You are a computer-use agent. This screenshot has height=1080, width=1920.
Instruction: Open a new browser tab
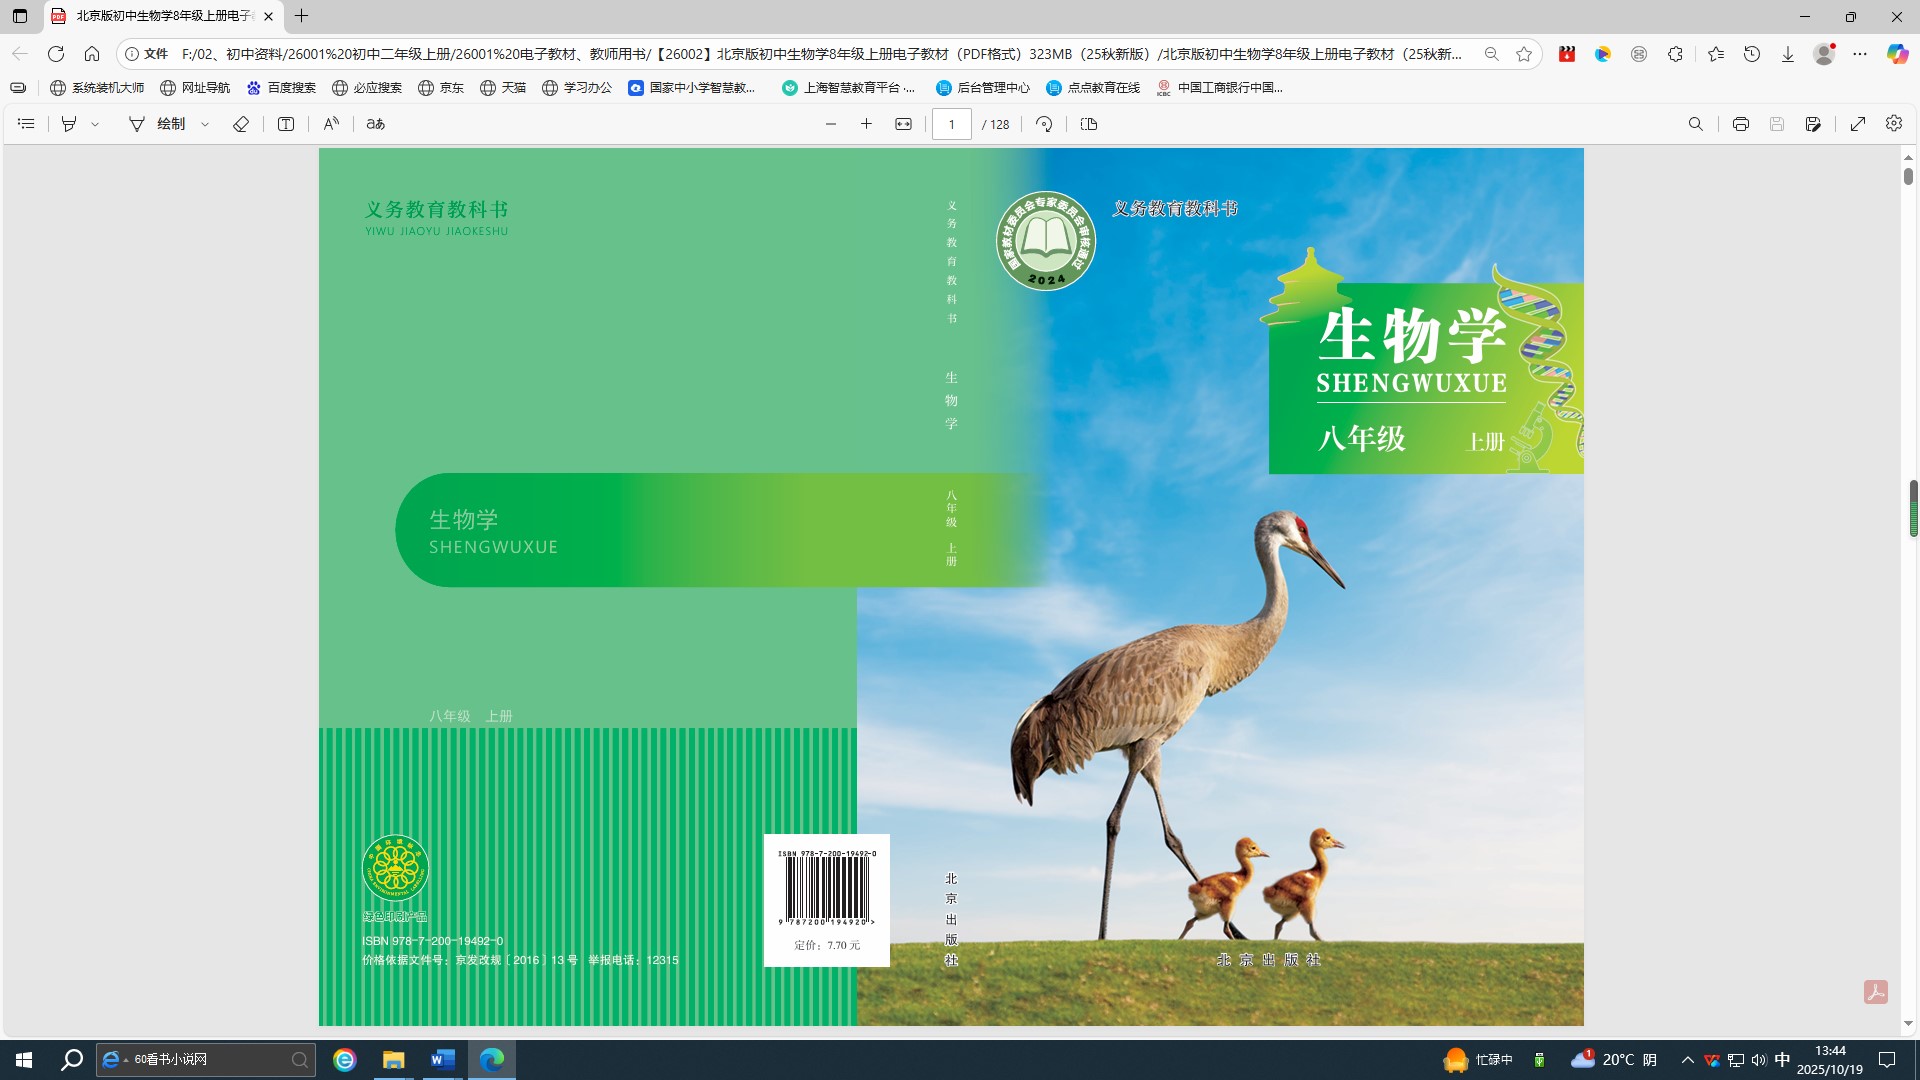coord(301,16)
